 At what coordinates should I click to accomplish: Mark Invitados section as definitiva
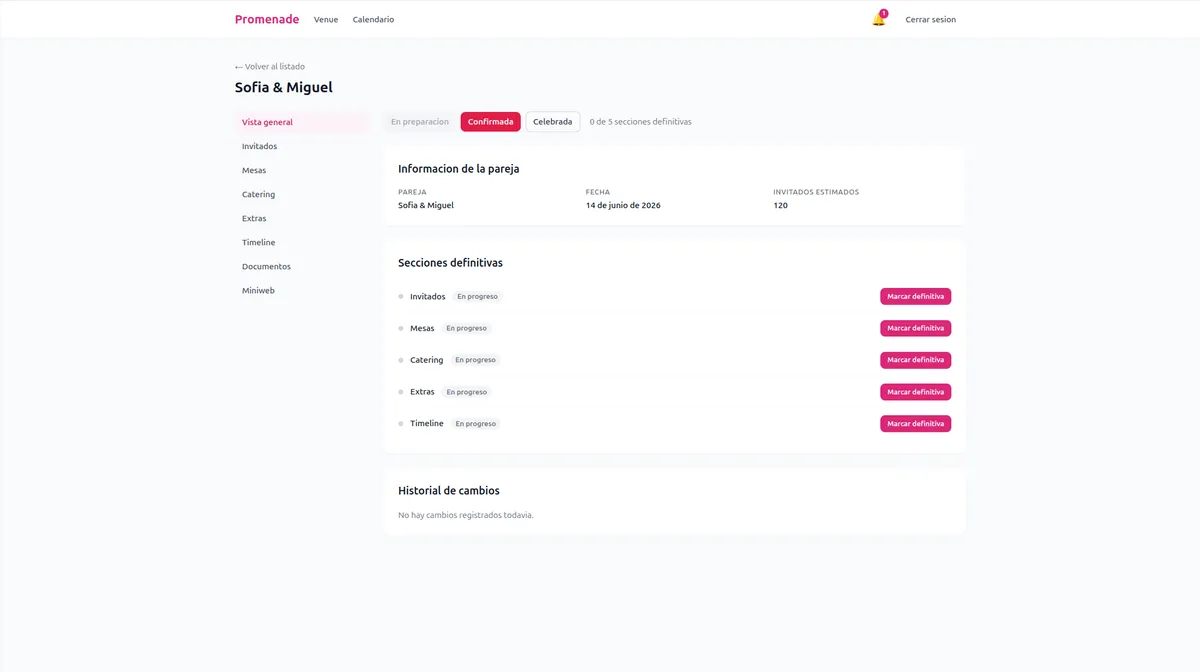[x=915, y=297]
